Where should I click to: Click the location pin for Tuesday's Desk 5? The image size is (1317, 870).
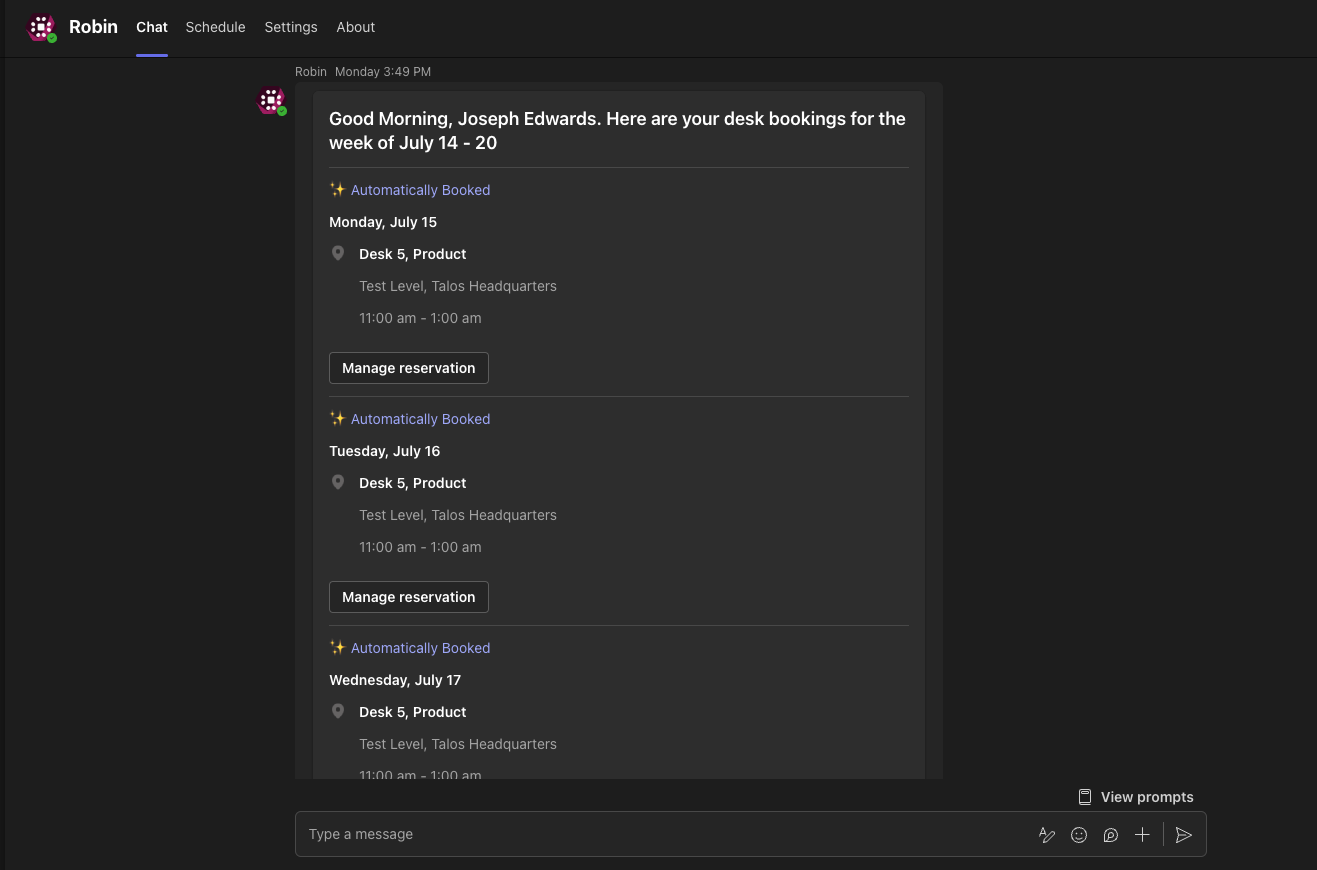pos(338,483)
